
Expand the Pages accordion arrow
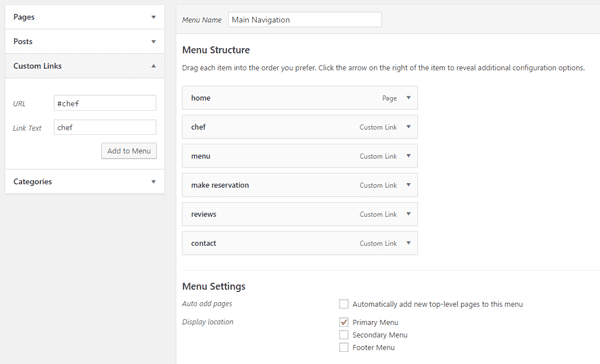(153, 17)
